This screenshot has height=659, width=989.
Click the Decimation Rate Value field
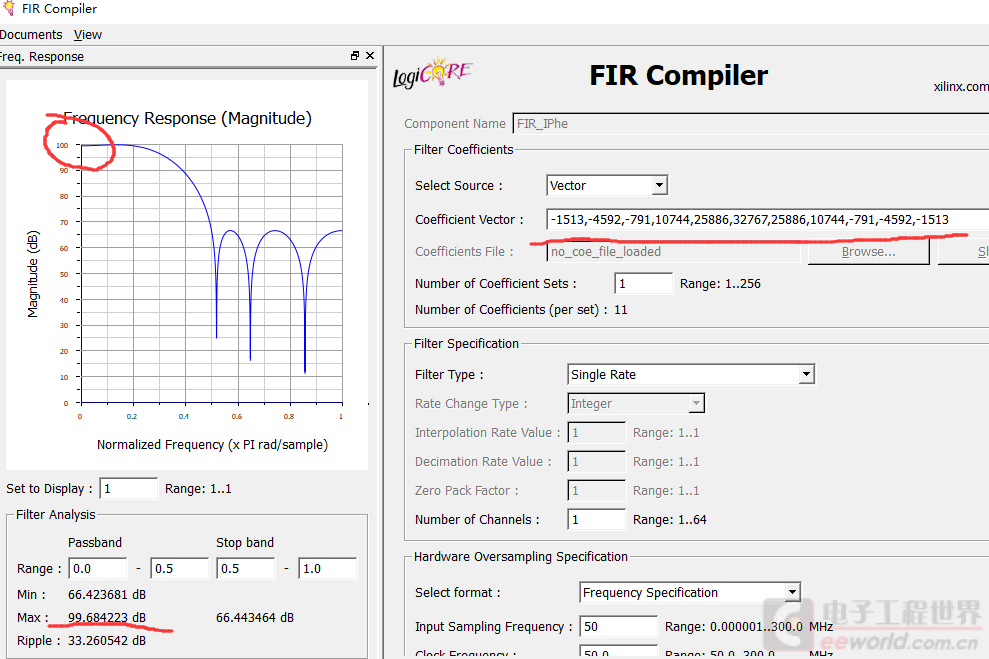[x=597, y=462]
